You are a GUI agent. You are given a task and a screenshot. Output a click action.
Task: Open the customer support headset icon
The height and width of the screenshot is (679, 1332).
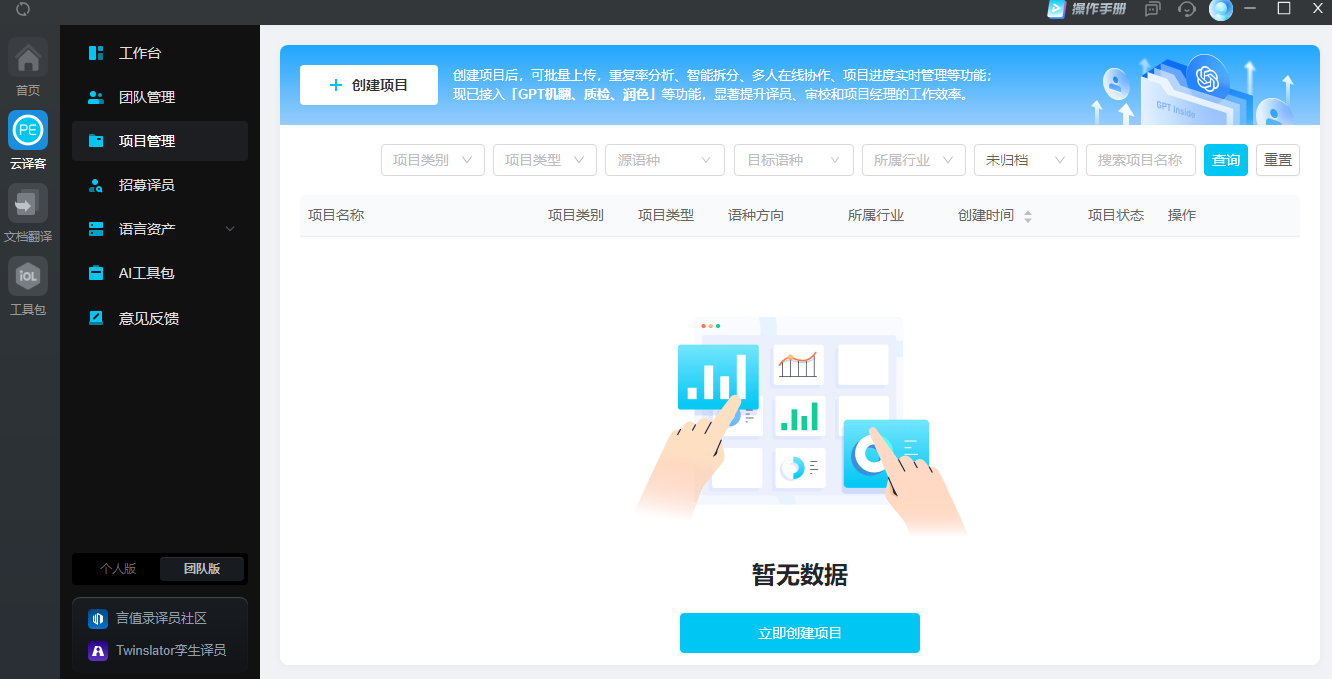pos(1186,9)
